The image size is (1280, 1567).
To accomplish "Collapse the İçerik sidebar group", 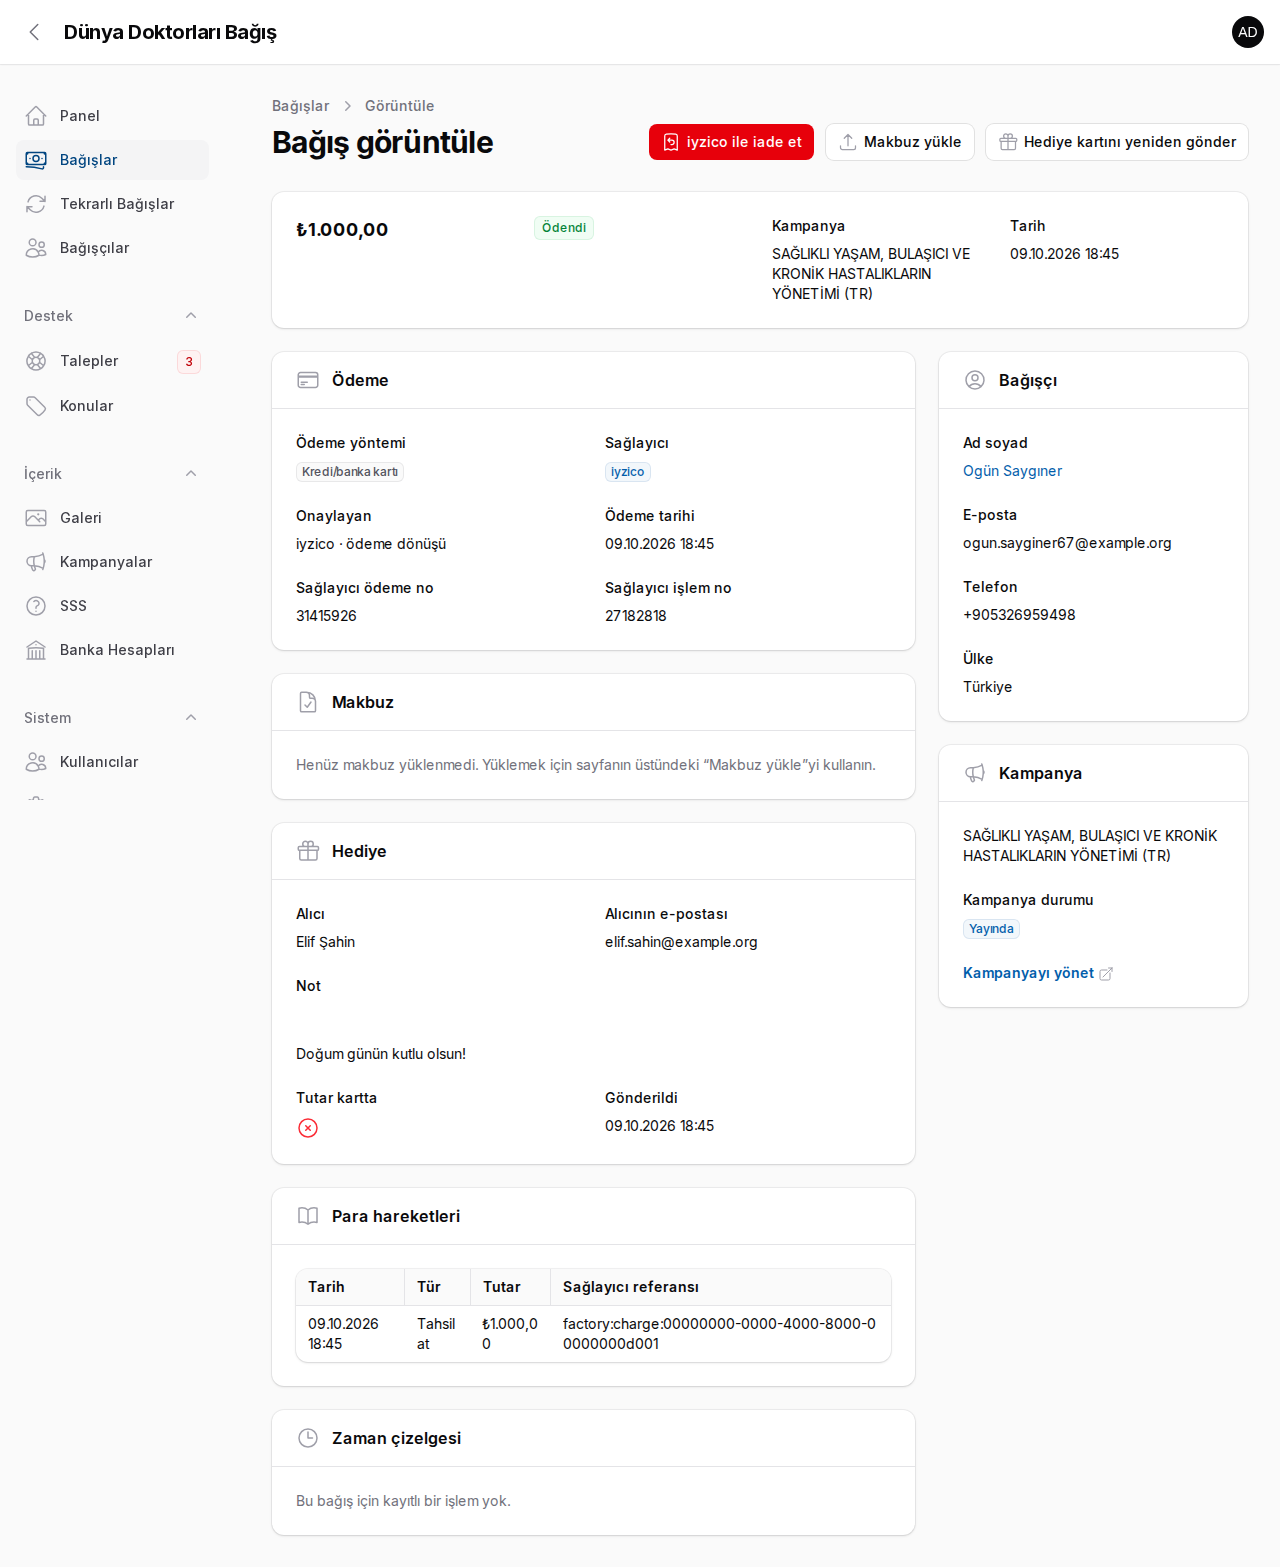I will coord(191,474).
